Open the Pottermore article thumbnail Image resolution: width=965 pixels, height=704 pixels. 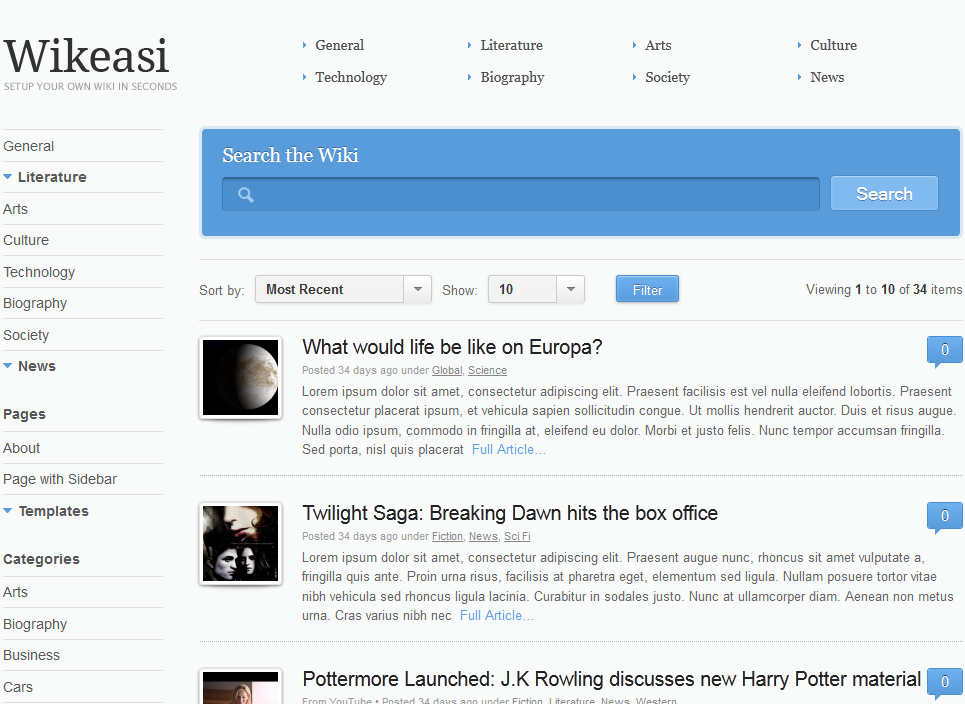241,686
